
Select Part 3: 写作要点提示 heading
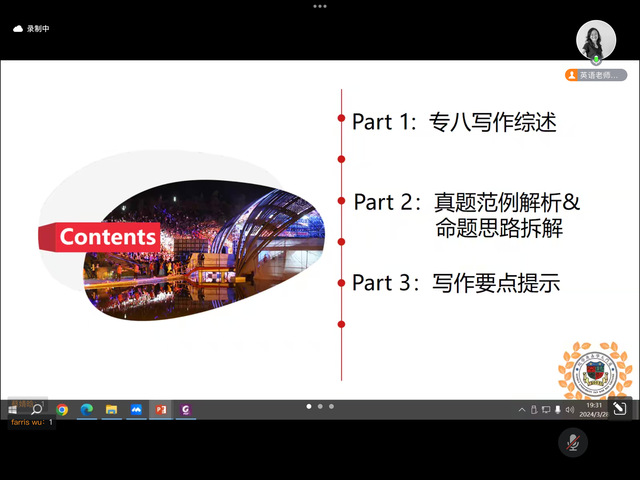(x=455, y=283)
